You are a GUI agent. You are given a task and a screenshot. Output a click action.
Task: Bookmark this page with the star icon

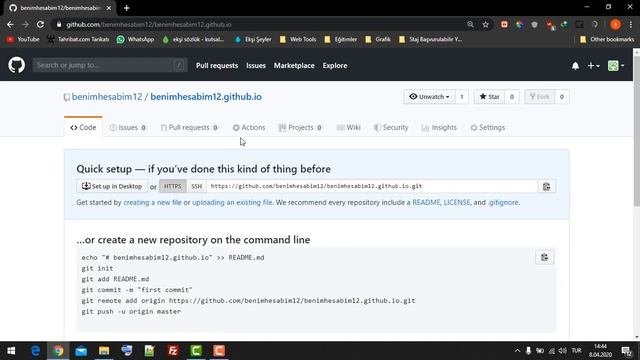click(x=485, y=24)
